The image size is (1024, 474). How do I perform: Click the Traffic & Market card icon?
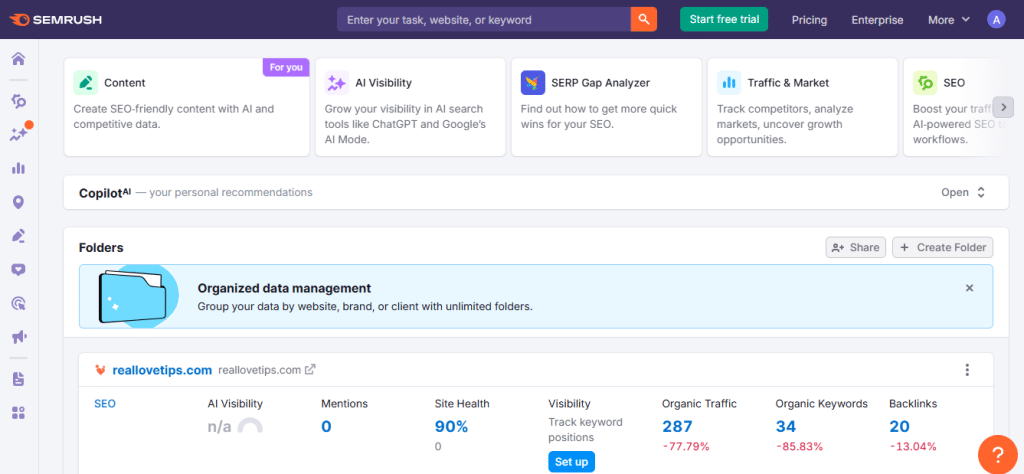pos(729,83)
